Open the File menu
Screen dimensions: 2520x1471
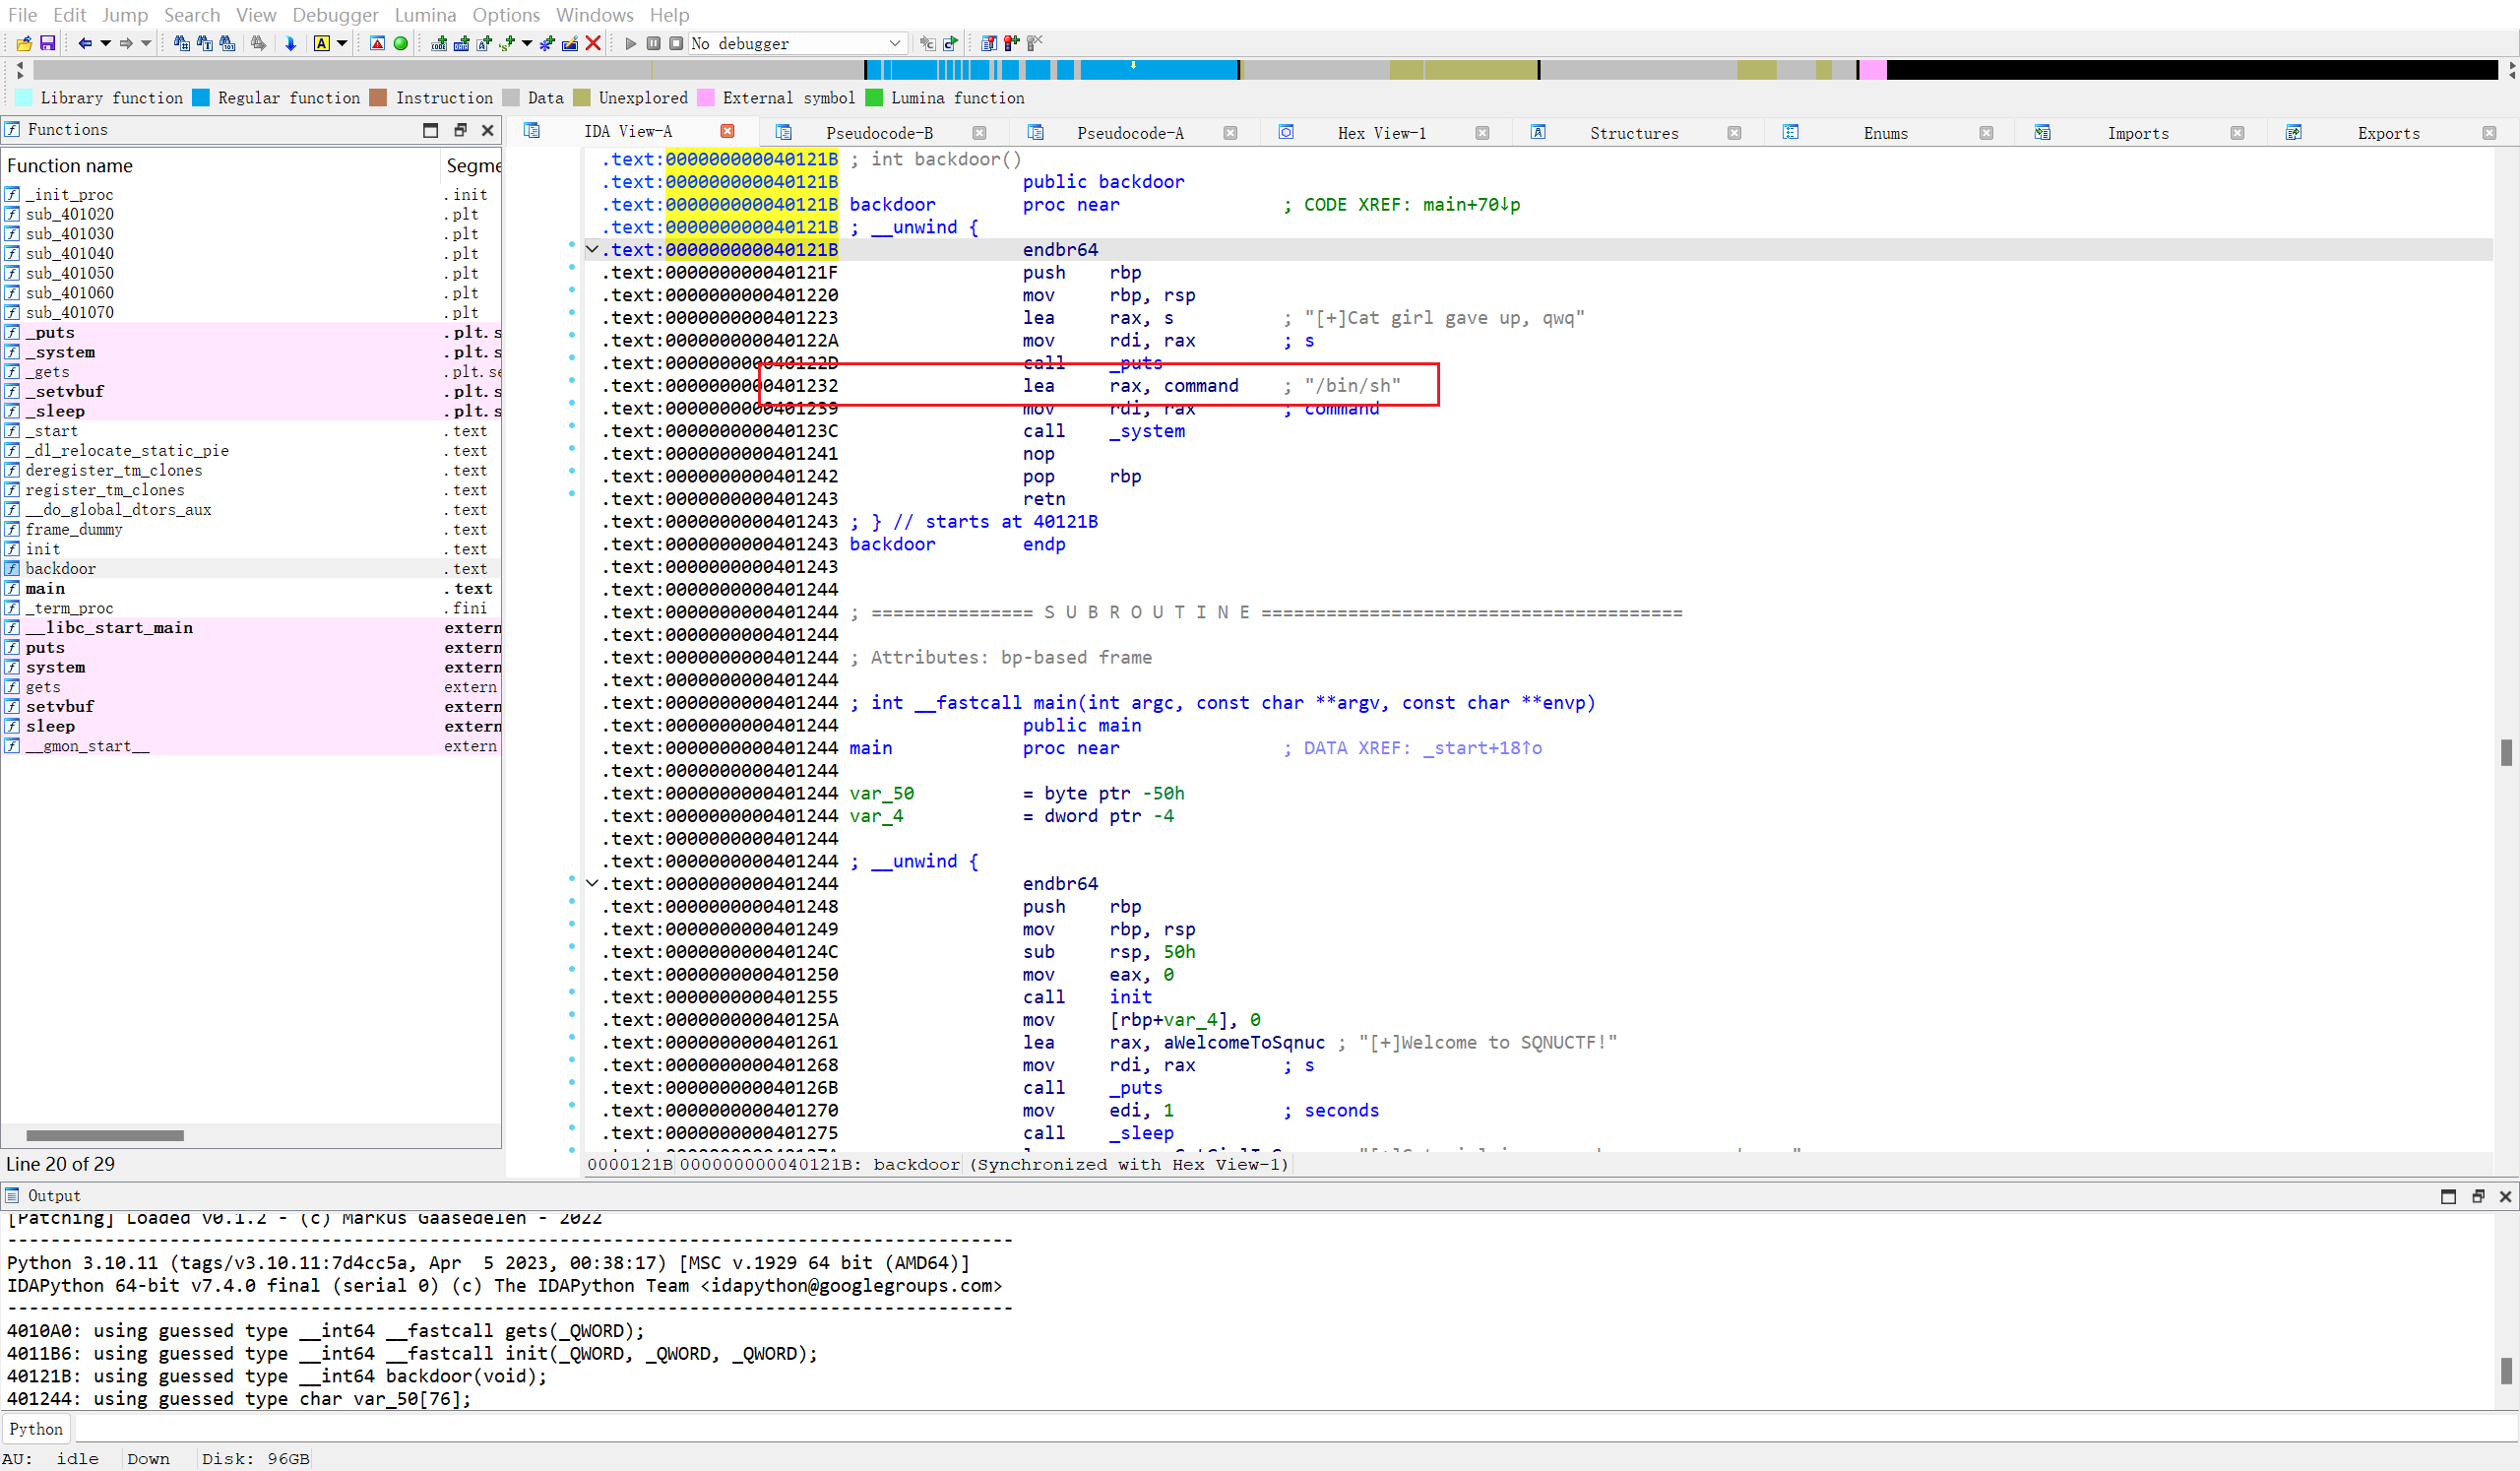pos(22,15)
